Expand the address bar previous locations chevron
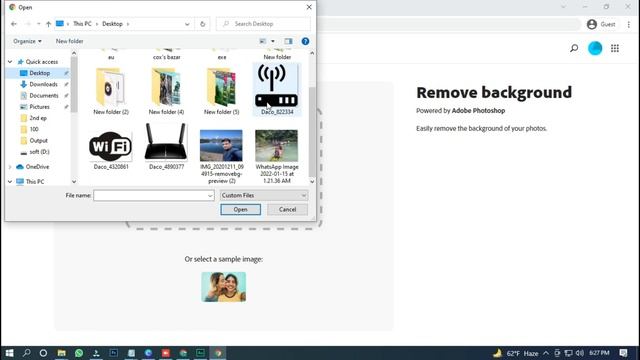This screenshot has width=640, height=360. [187, 24]
